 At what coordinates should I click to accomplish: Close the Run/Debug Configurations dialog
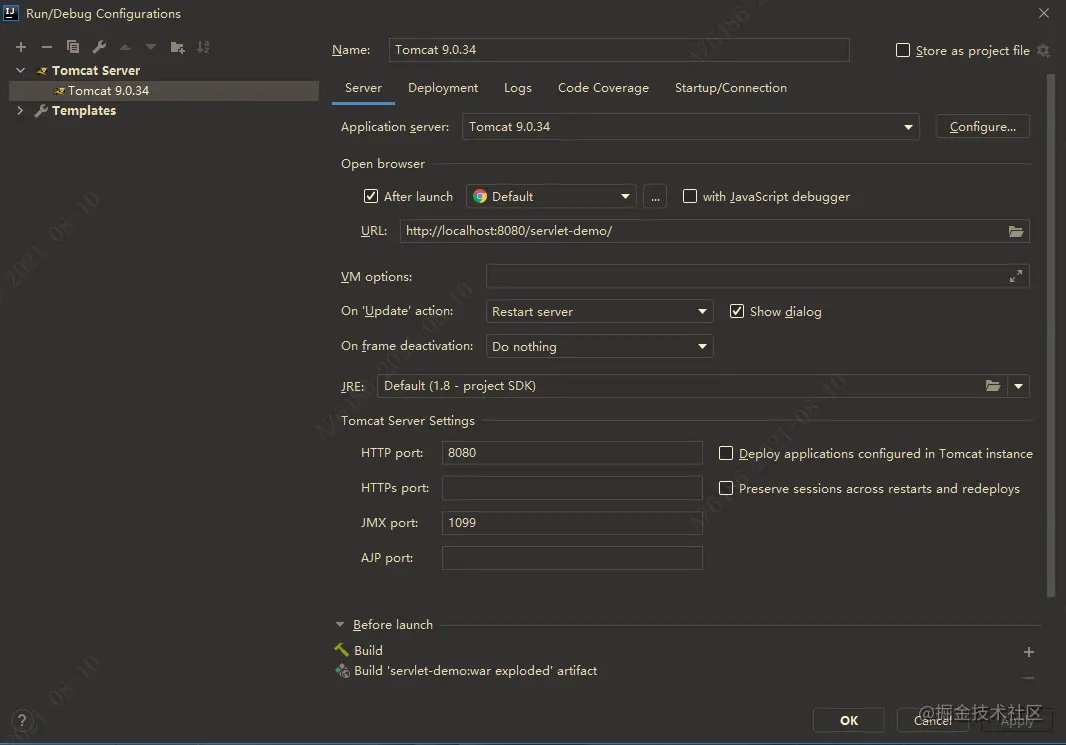pos(1044,13)
